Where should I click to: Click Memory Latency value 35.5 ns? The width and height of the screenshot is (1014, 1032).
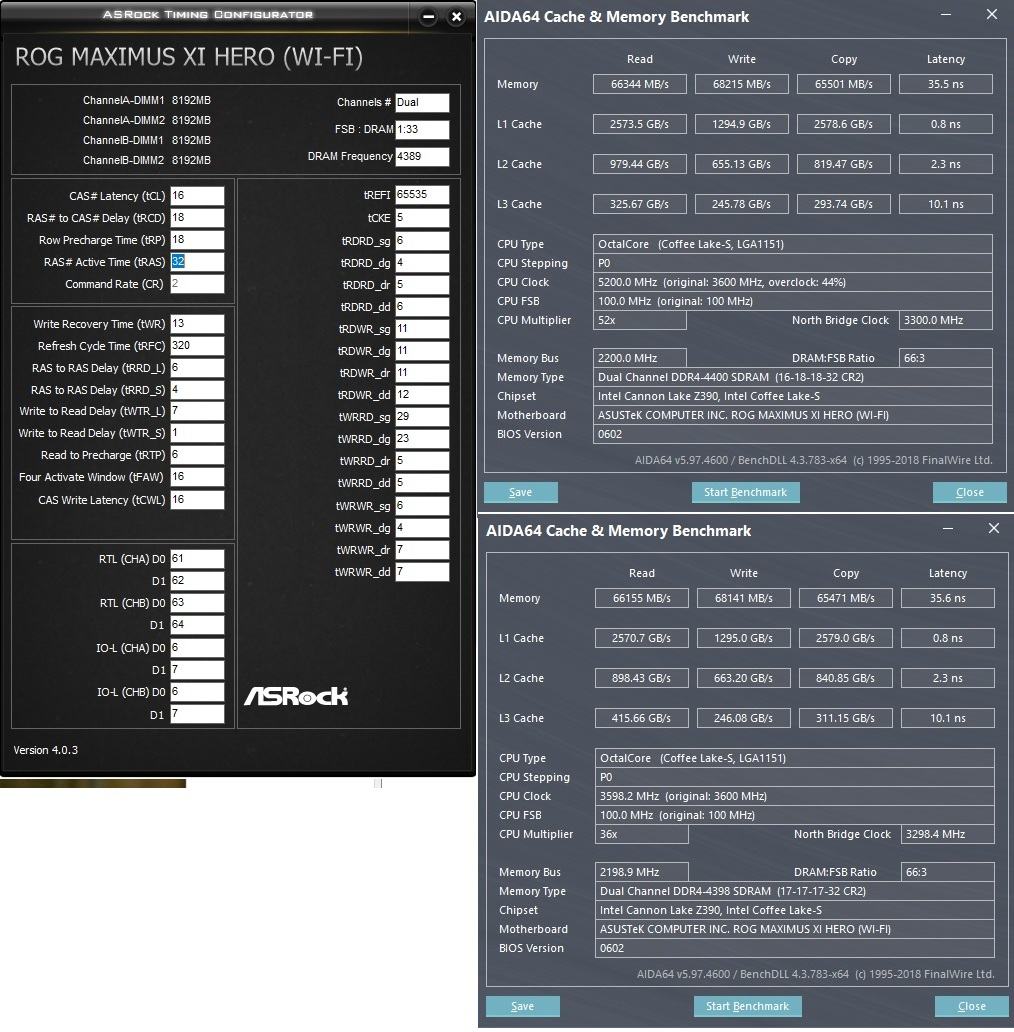click(x=946, y=84)
